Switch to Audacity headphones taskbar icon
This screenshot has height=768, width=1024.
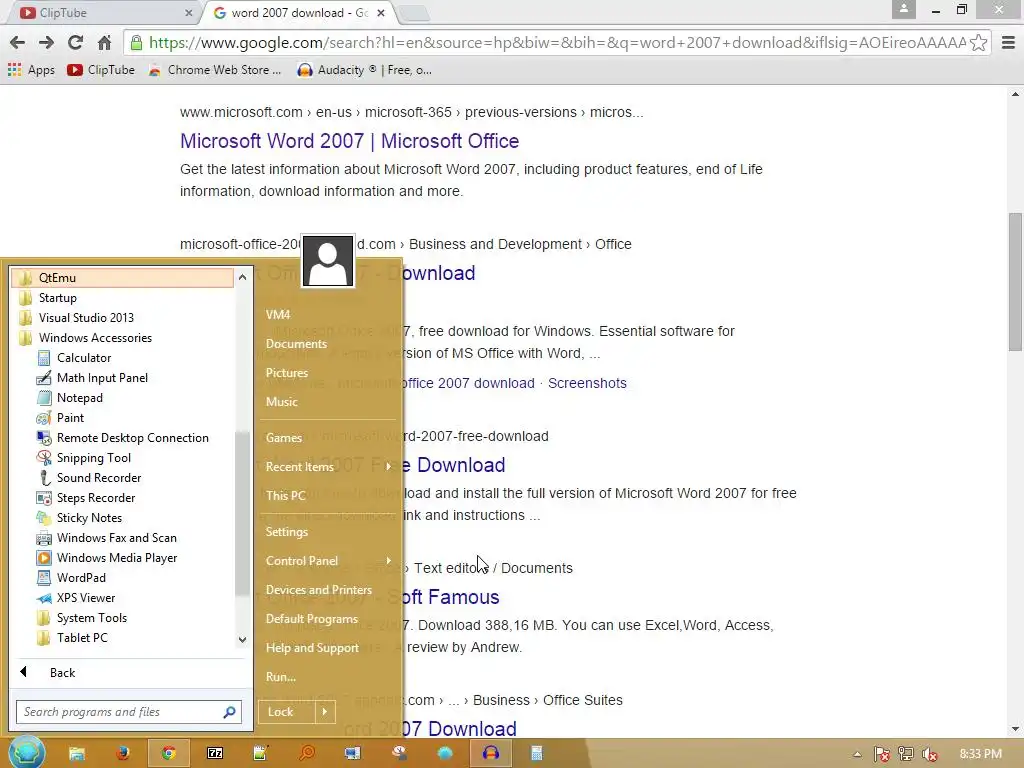(491, 754)
